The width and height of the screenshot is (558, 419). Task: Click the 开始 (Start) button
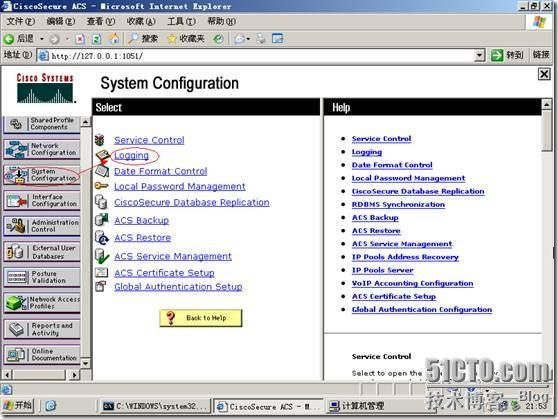[18, 405]
